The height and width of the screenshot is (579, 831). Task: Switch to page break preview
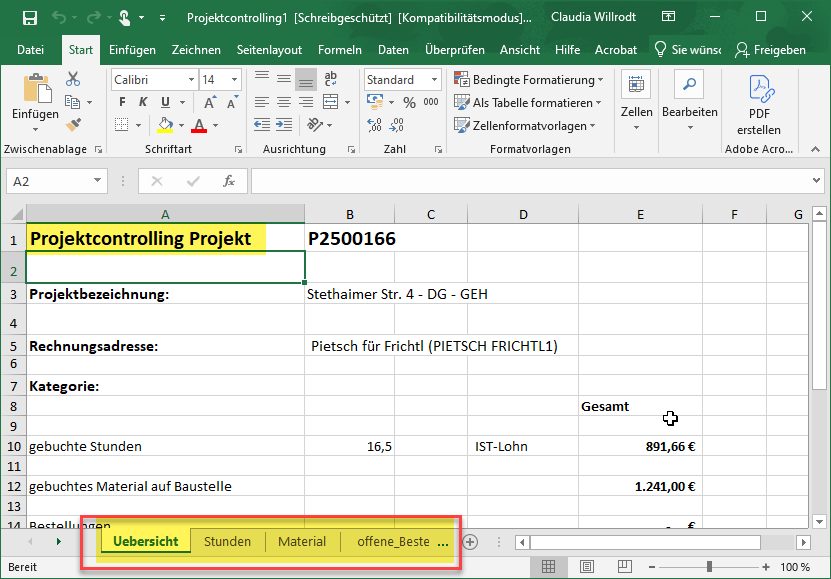pyautogui.click(x=624, y=567)
